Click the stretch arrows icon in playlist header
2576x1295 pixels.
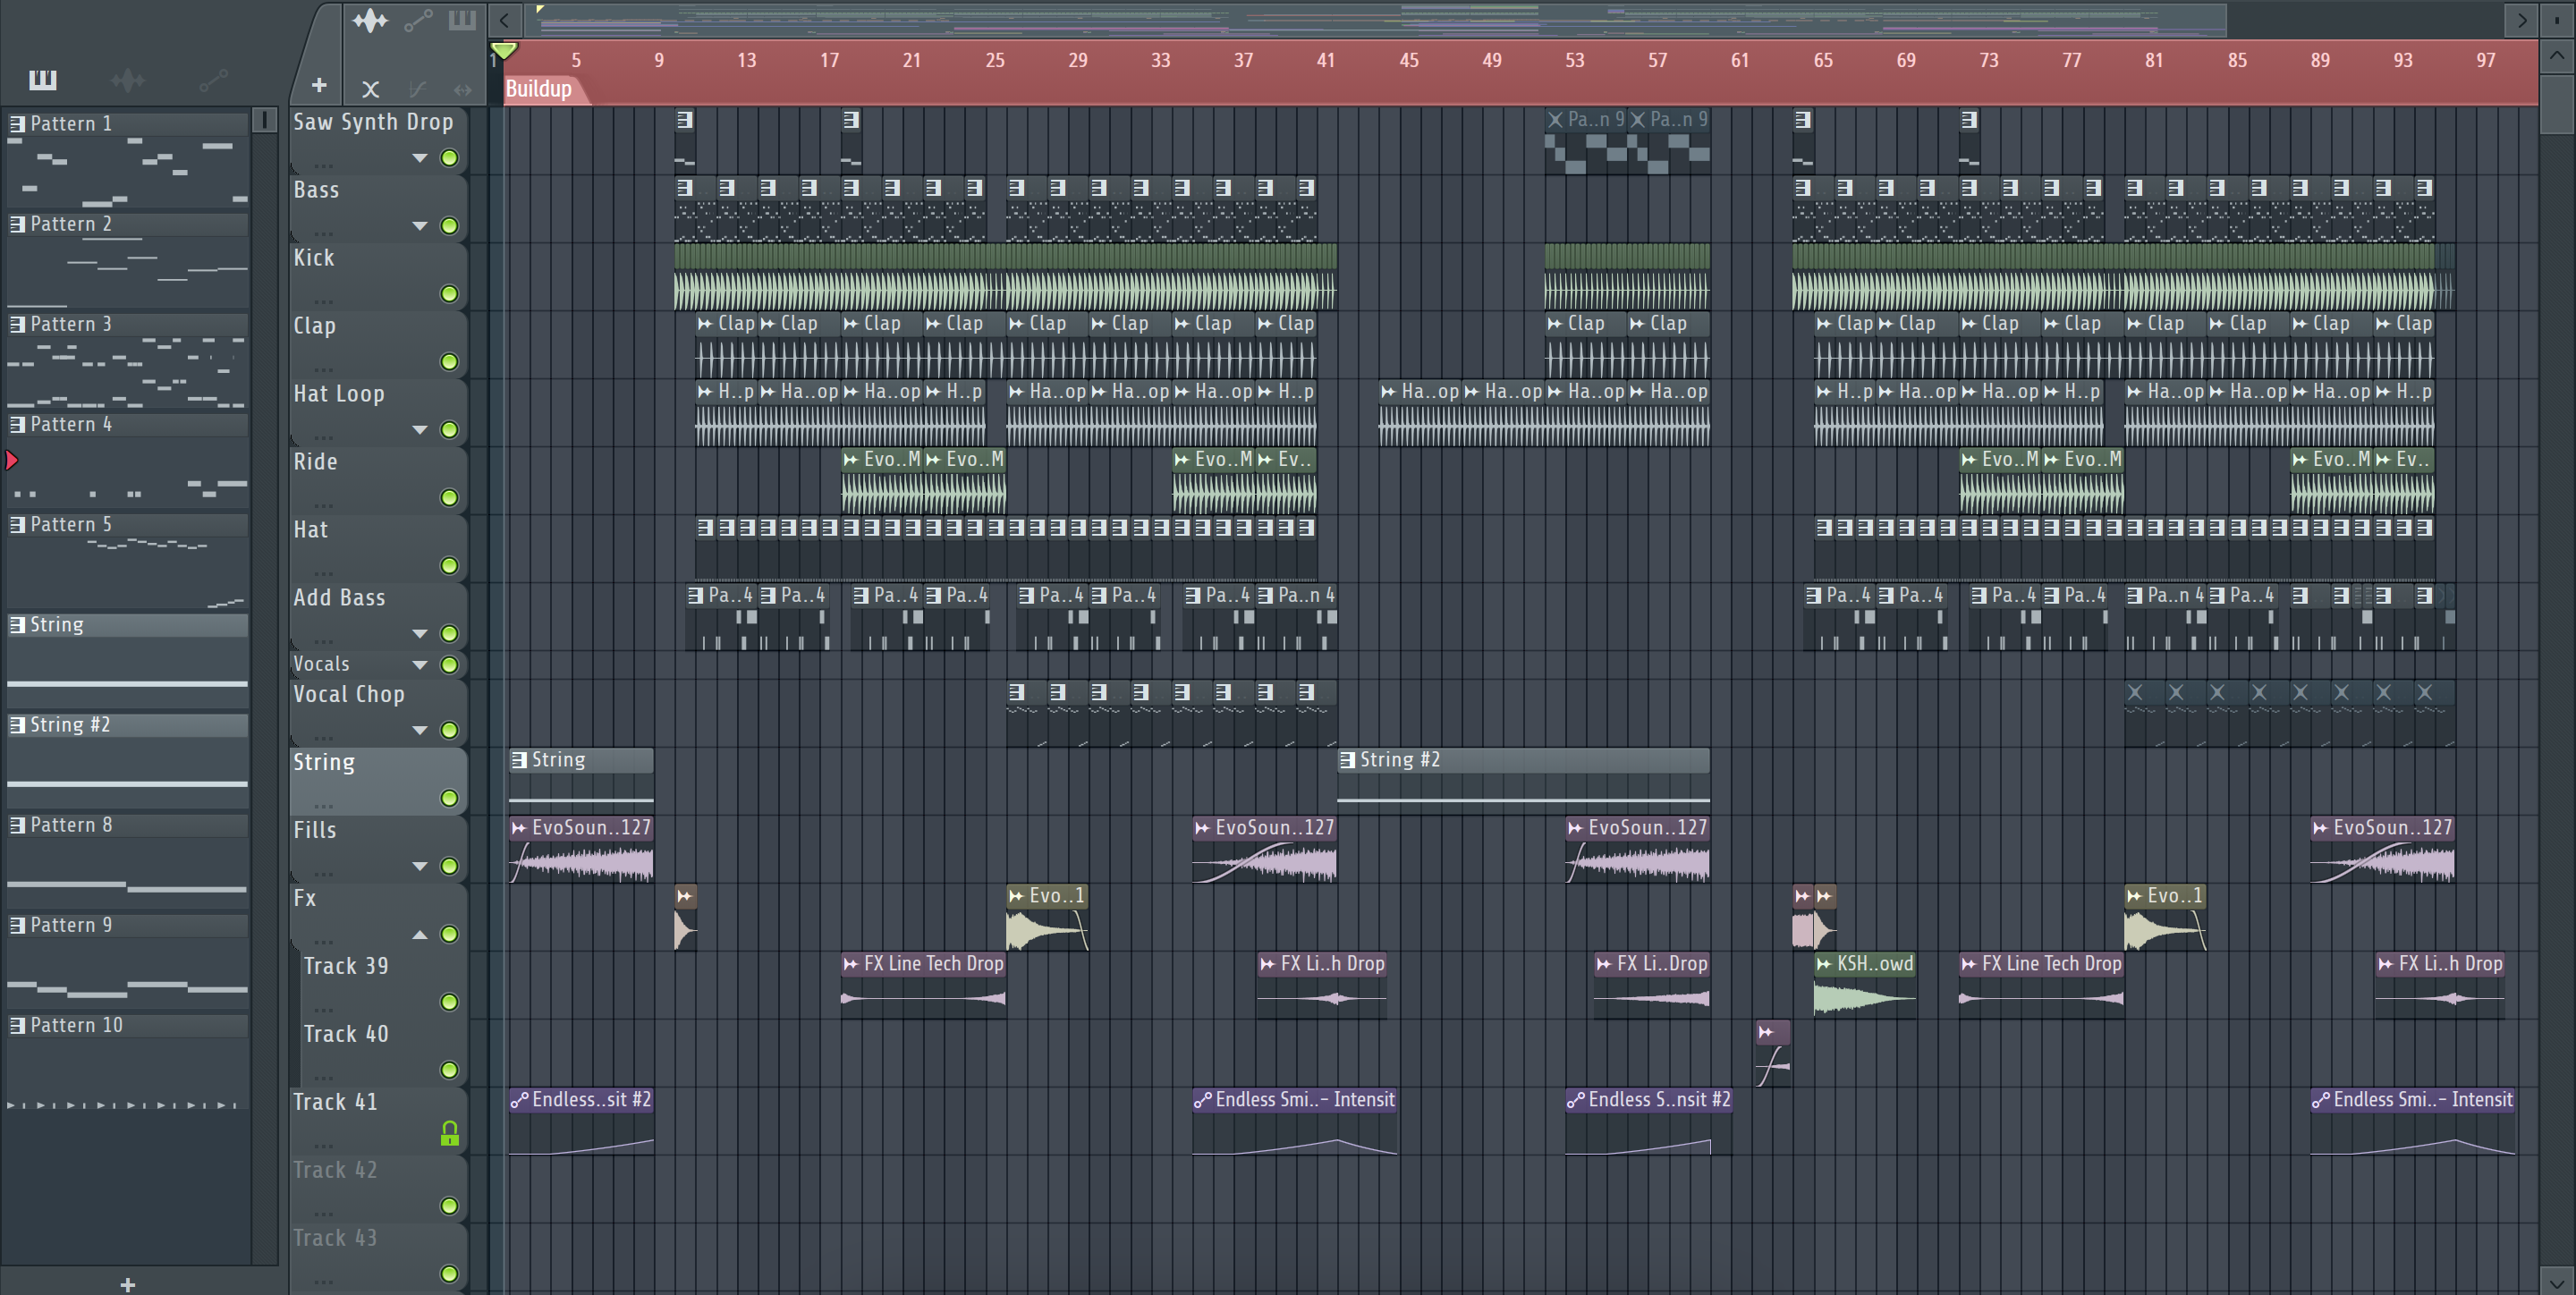click(462, 89)
